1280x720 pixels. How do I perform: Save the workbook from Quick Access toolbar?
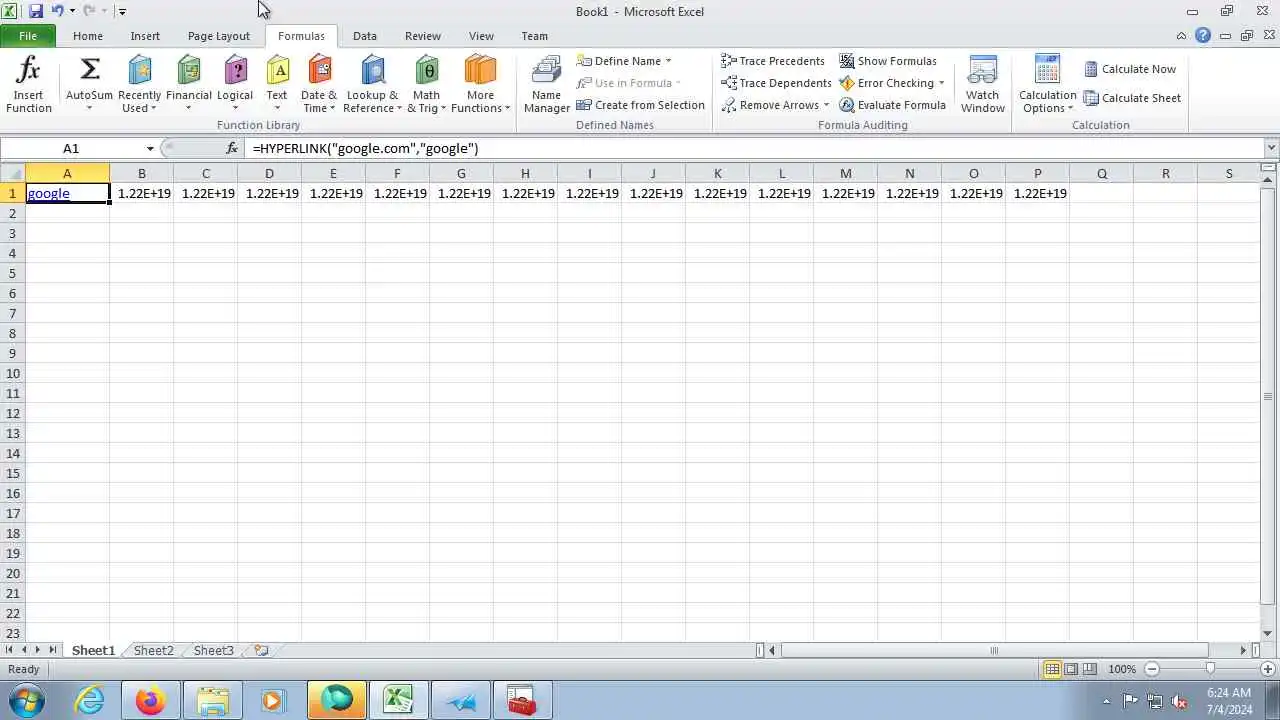point(36,11)
